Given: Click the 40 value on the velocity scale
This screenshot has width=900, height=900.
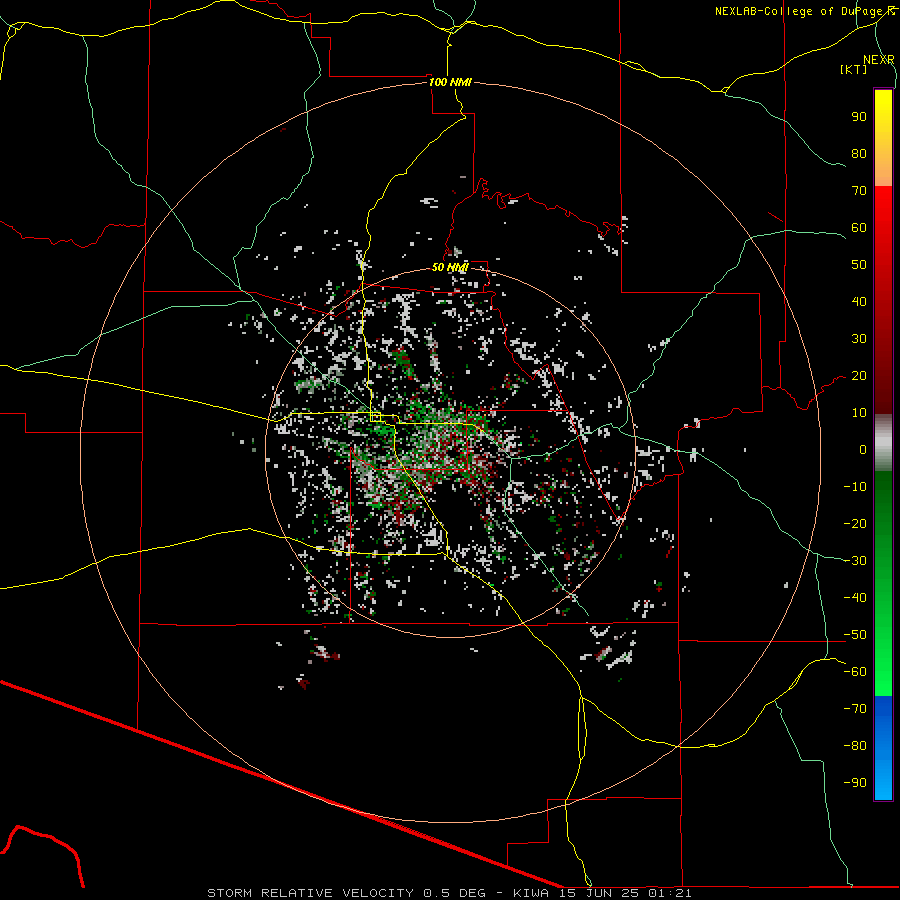Looking at the screenshot, I should pyautogui.click(x=859, y=301).
